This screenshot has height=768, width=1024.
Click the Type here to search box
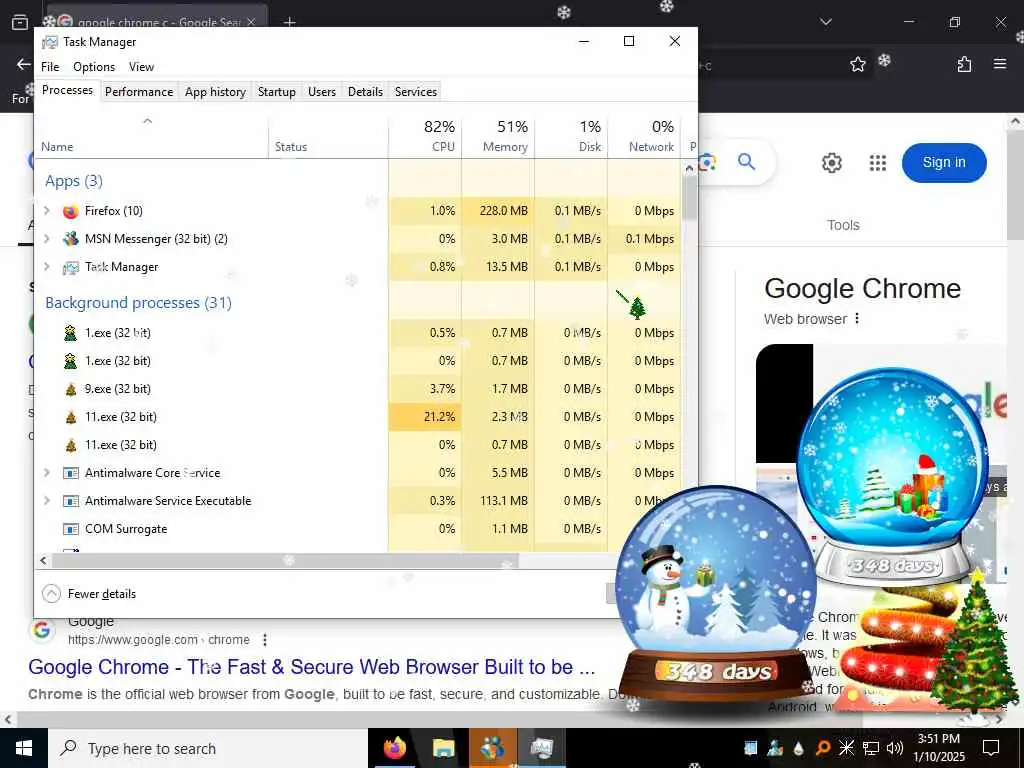[208, 748]
